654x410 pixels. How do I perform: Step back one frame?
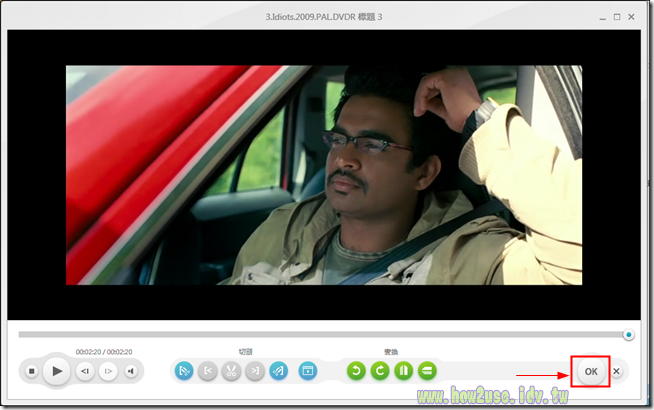(85, 371)
